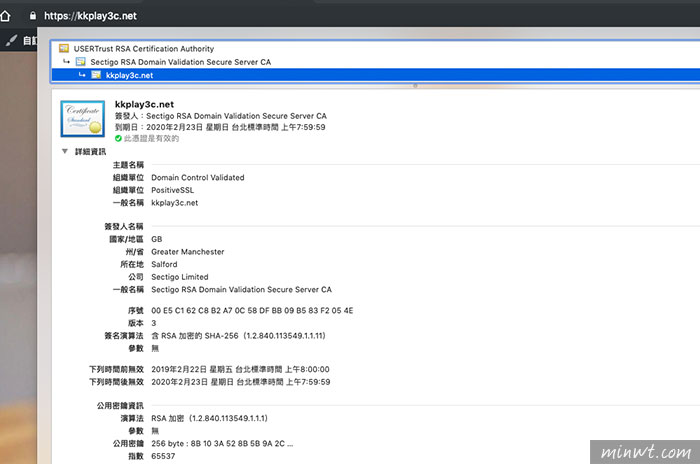Select the kkplay3c.net certificate row
This screenshot has width=700, height=464.
point(376,75)
